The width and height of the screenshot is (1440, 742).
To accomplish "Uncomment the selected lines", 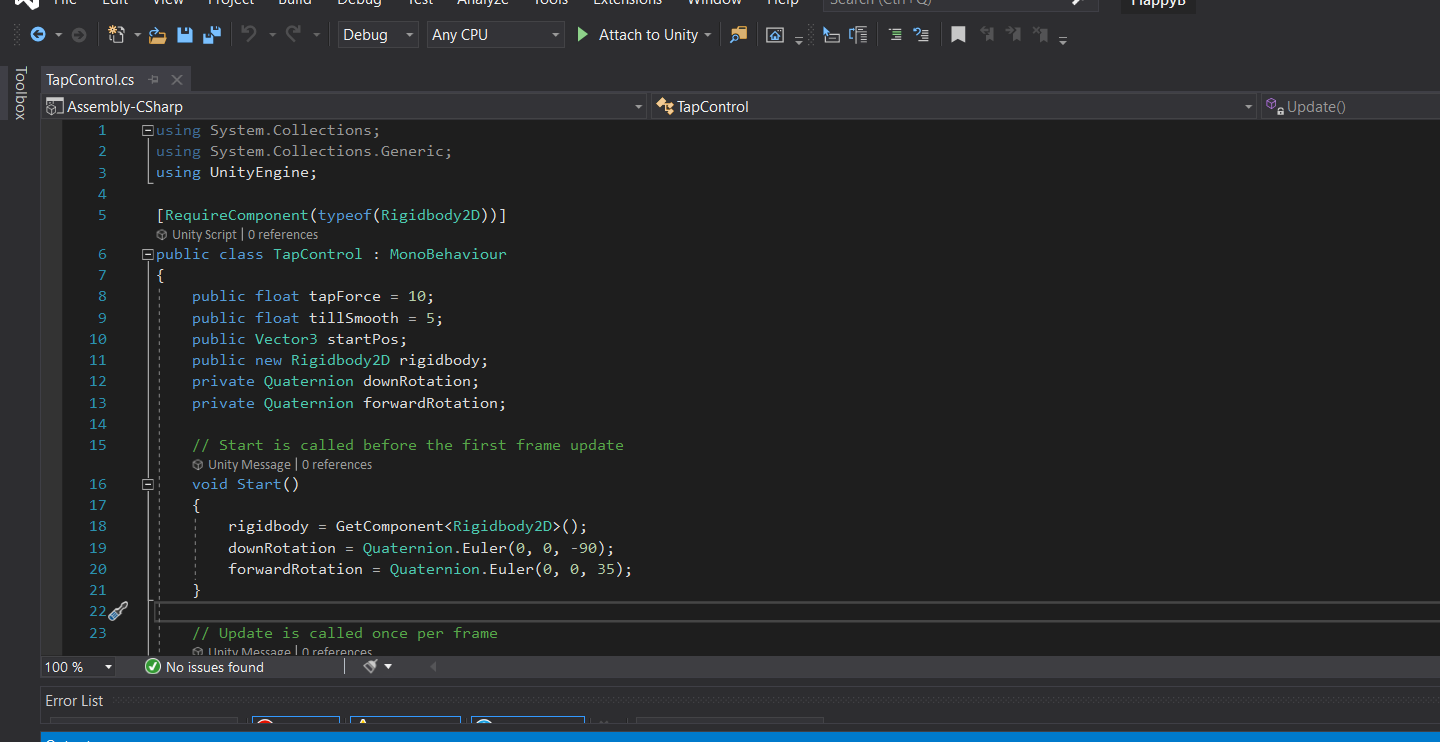I will (922, 35).
